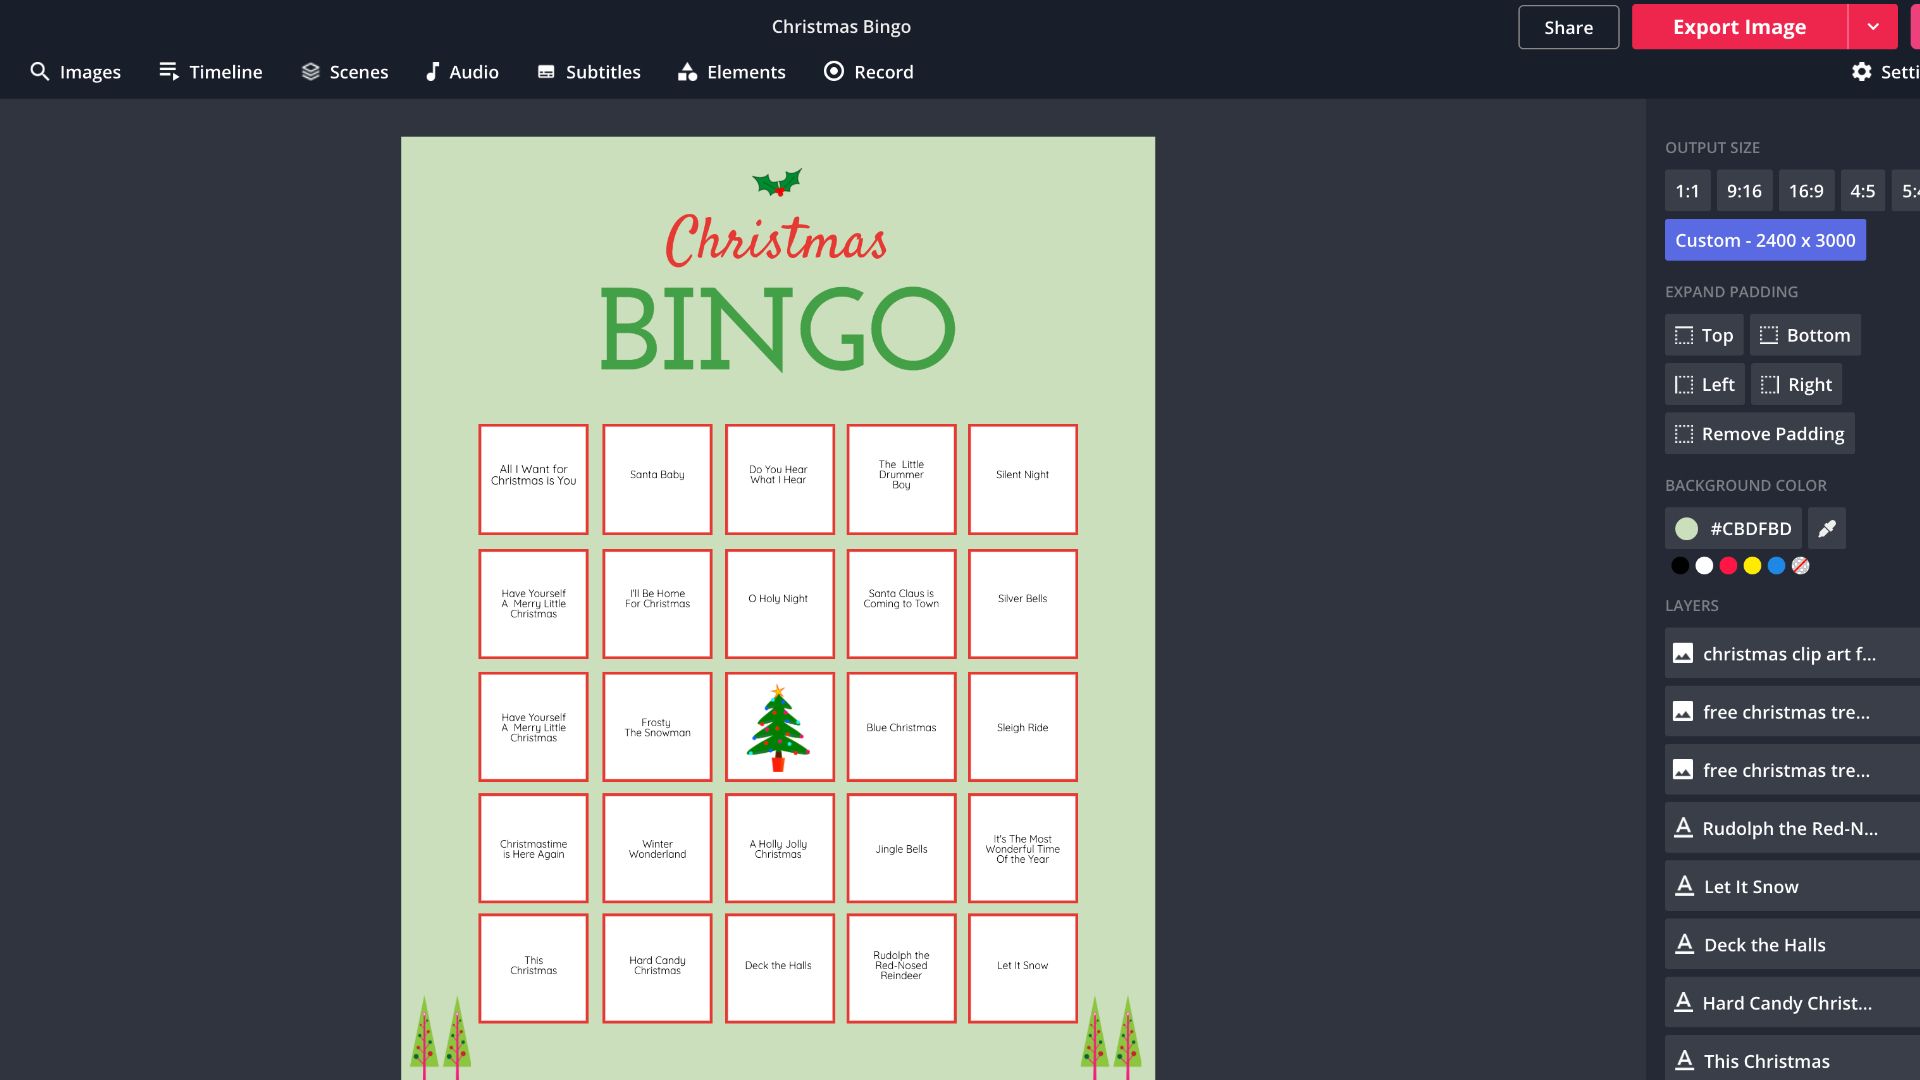Pick a background color with the eyedropper
This screenshot has width=1920, height=1080.
coord(1826,528)
